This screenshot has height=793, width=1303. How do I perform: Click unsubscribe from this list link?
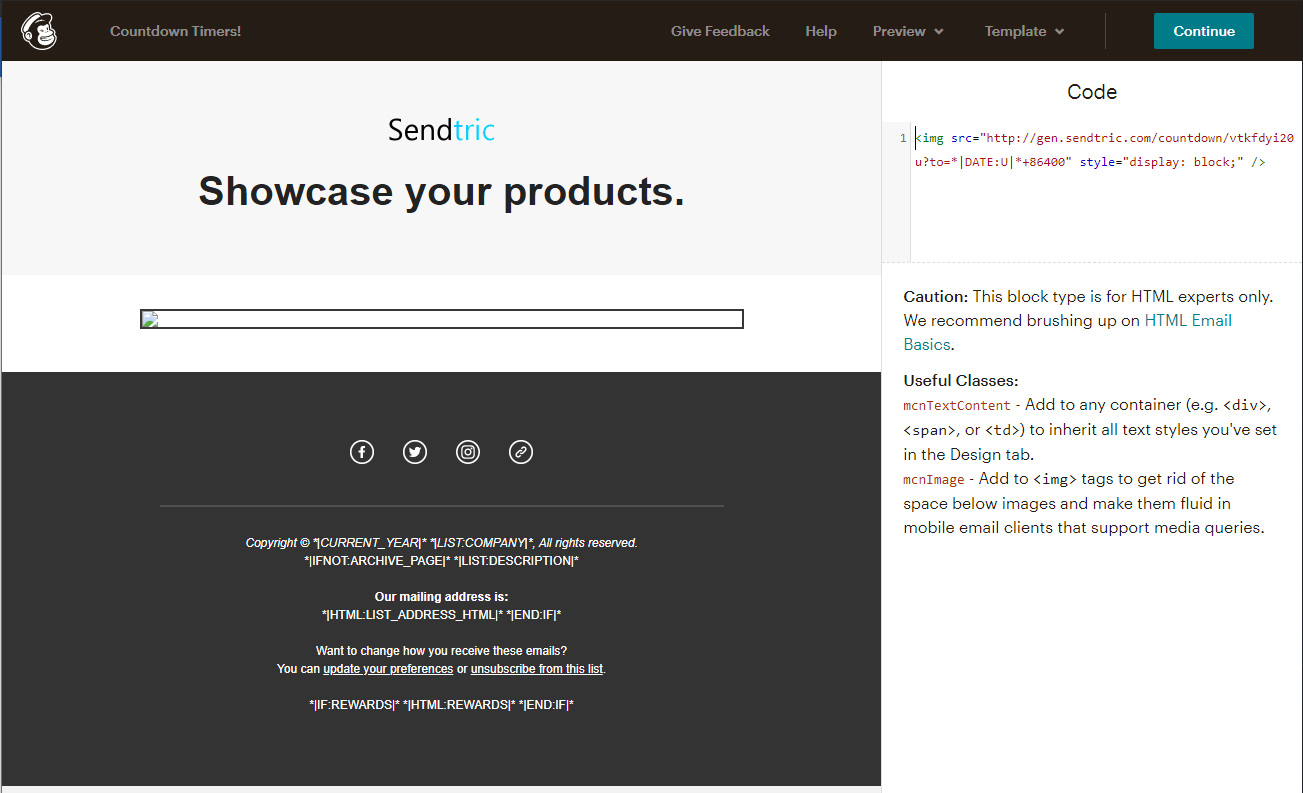[537, 669]
